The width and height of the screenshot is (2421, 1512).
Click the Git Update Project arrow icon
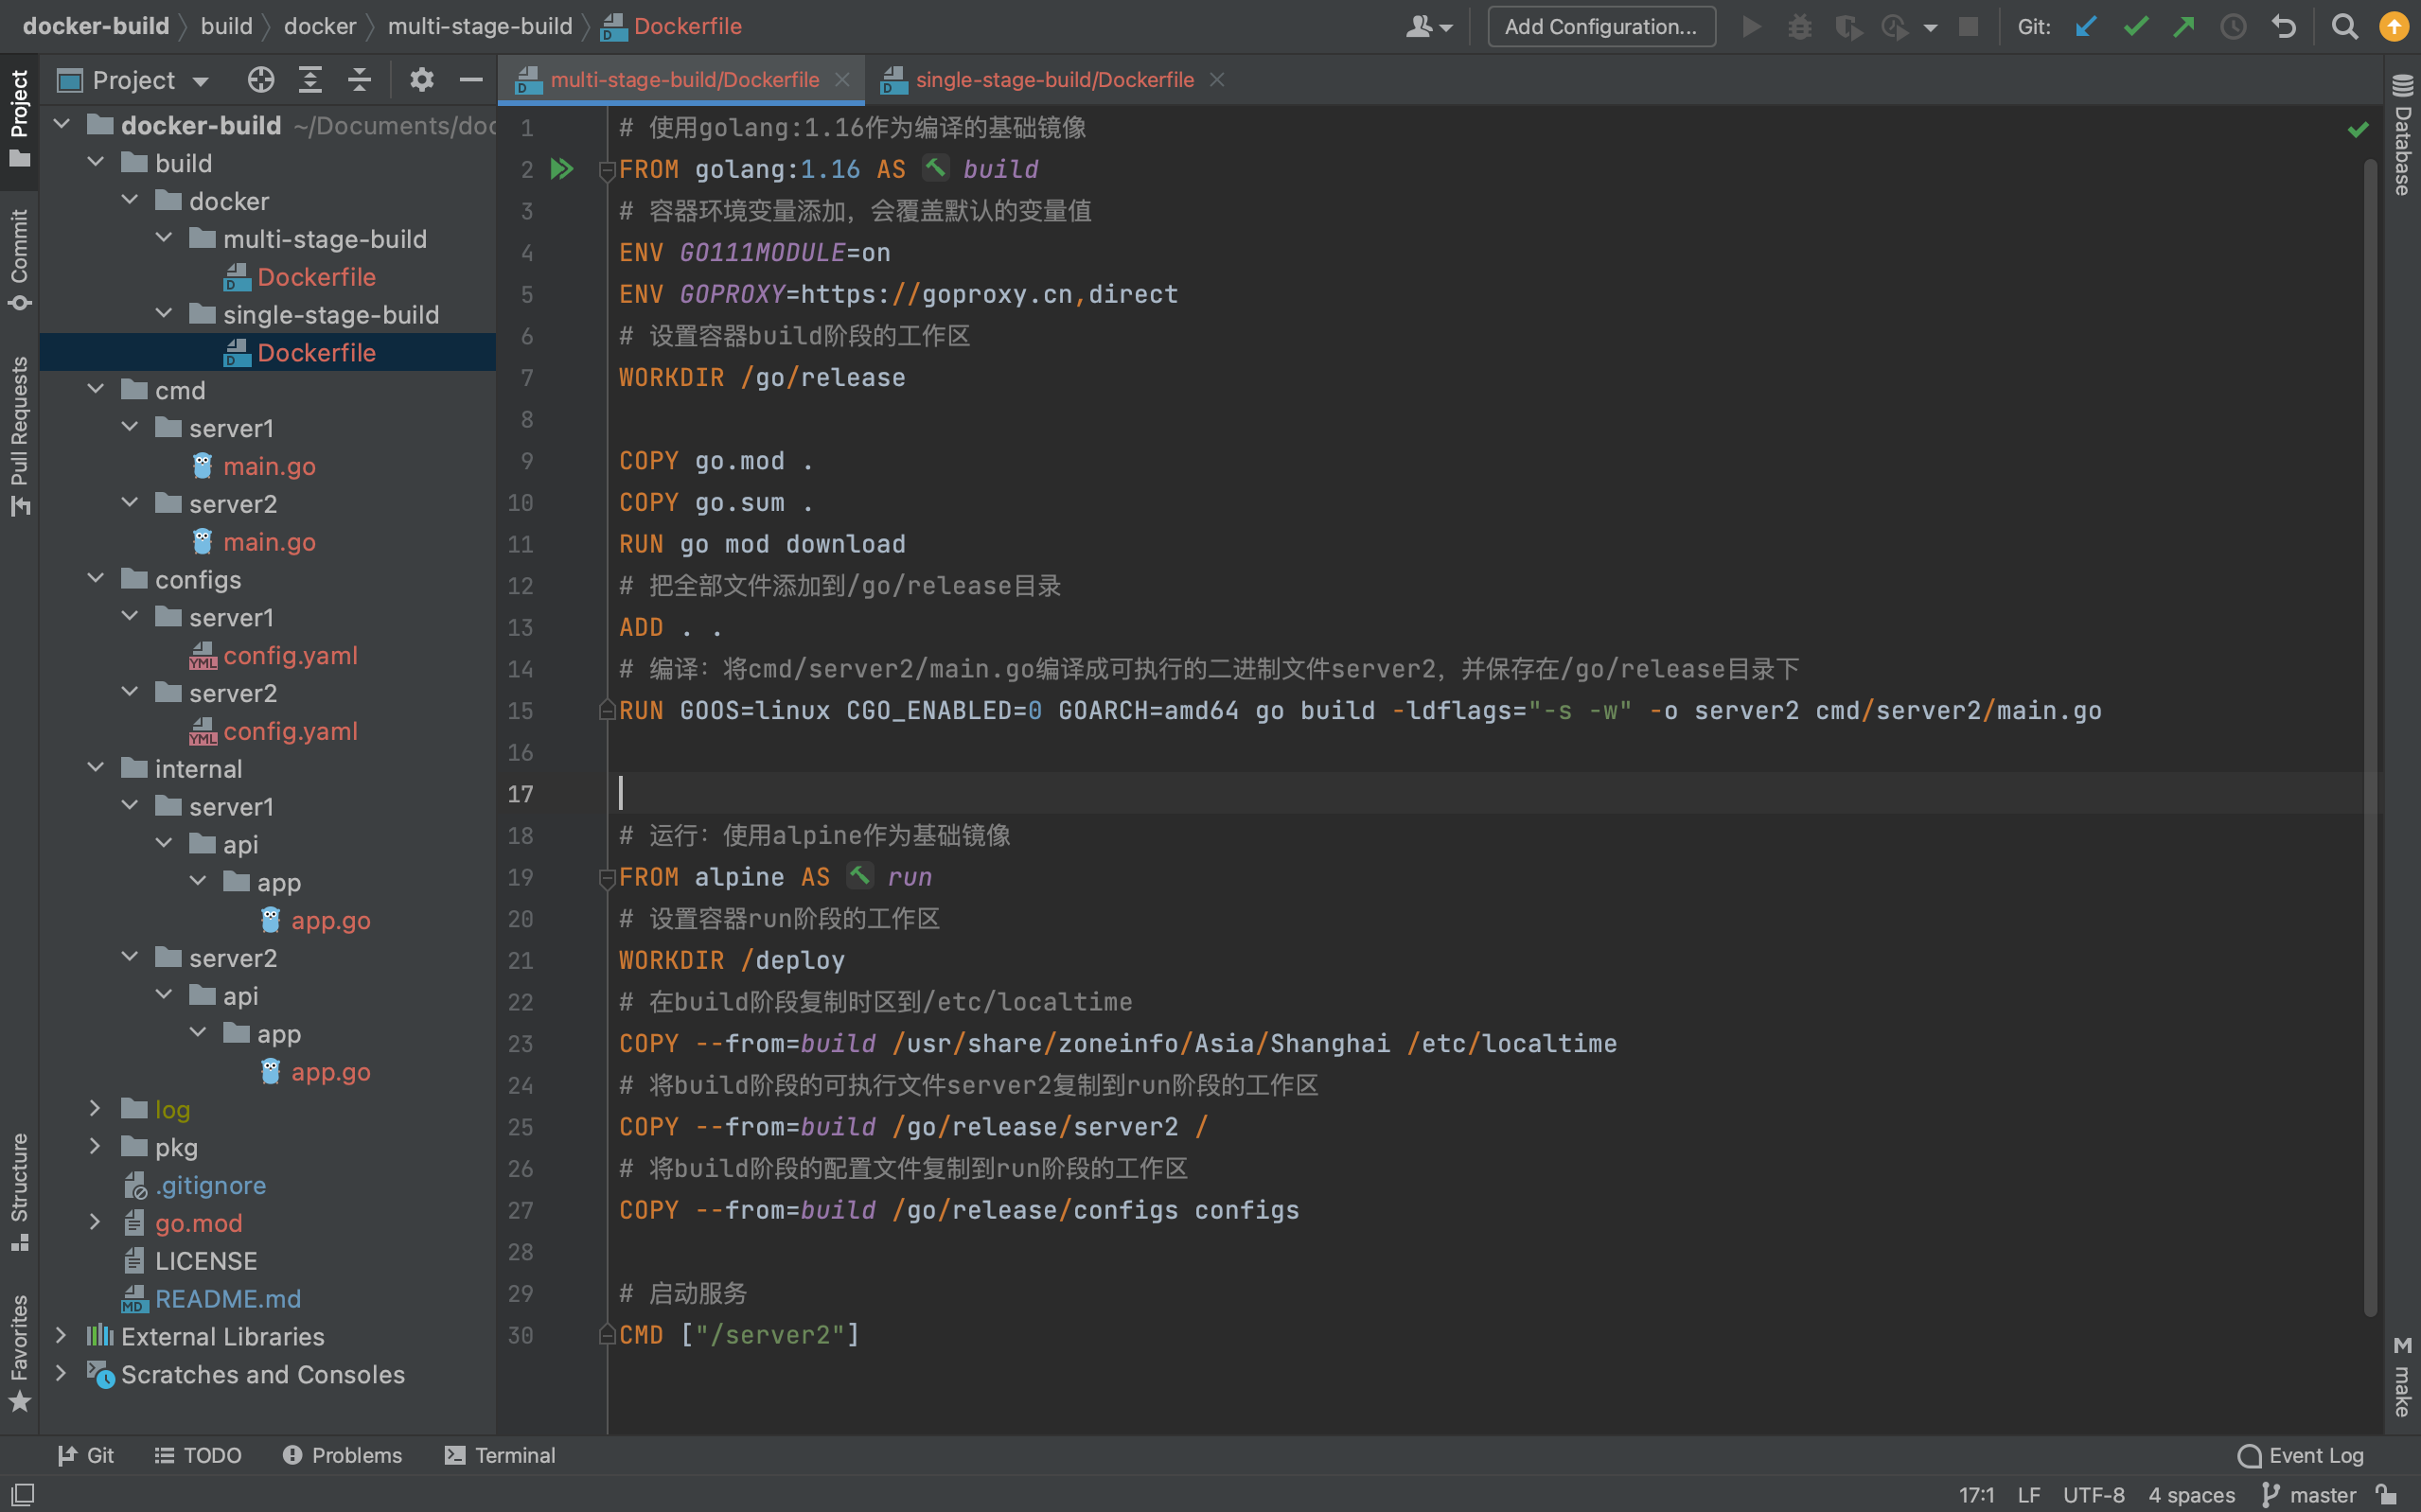coord(2085,27)
